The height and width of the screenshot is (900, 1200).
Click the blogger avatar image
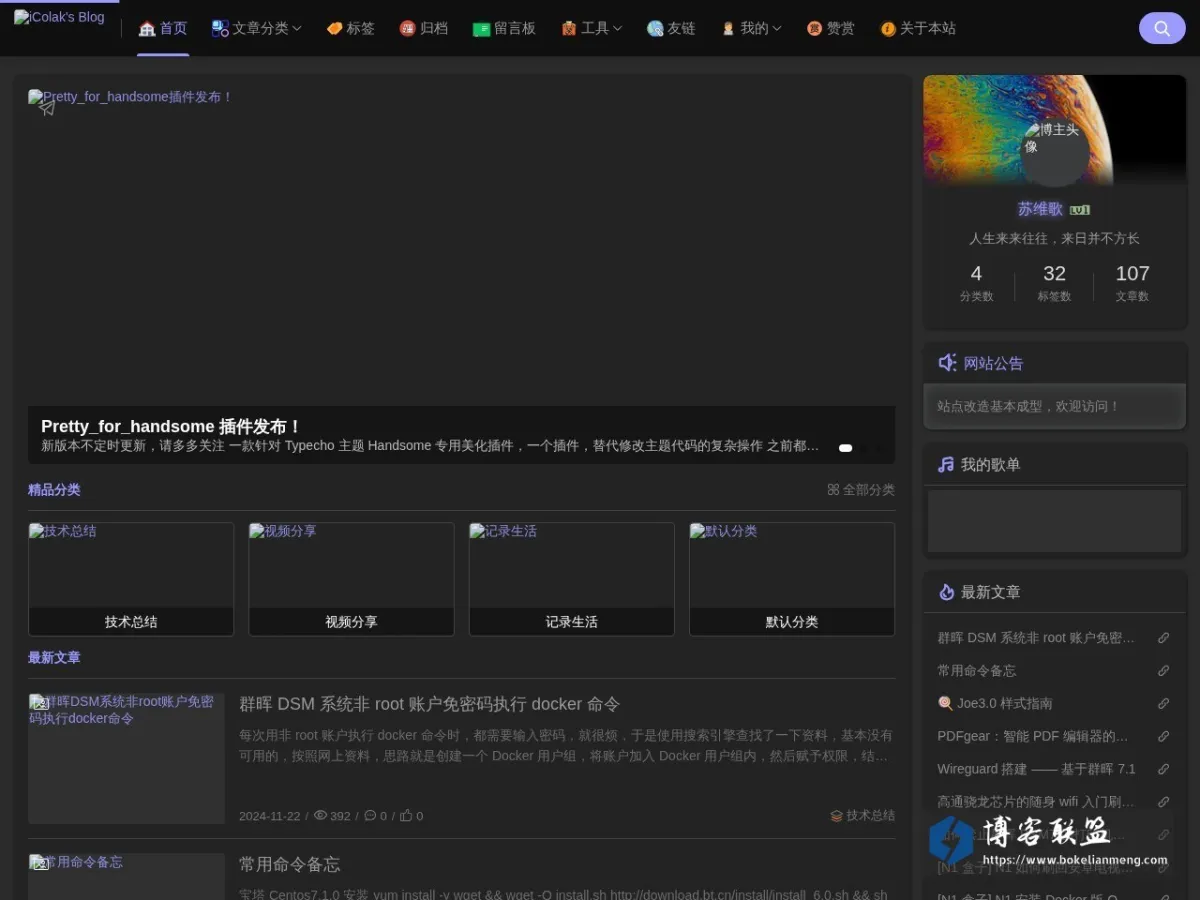1054,150
